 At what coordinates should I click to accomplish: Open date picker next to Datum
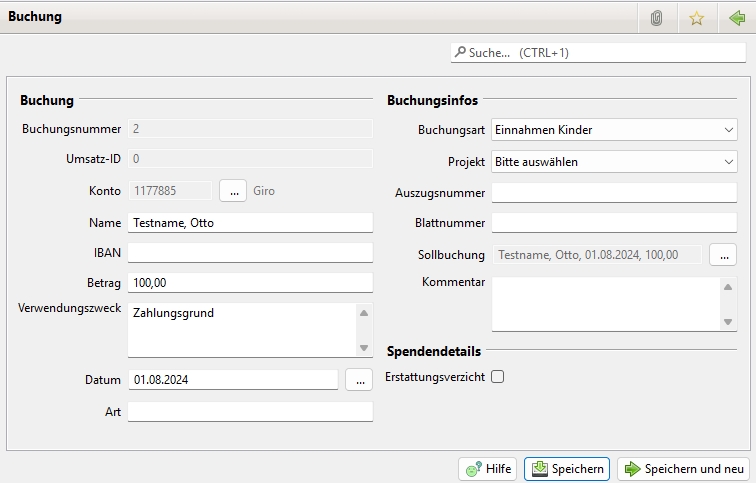click(359, 380)
